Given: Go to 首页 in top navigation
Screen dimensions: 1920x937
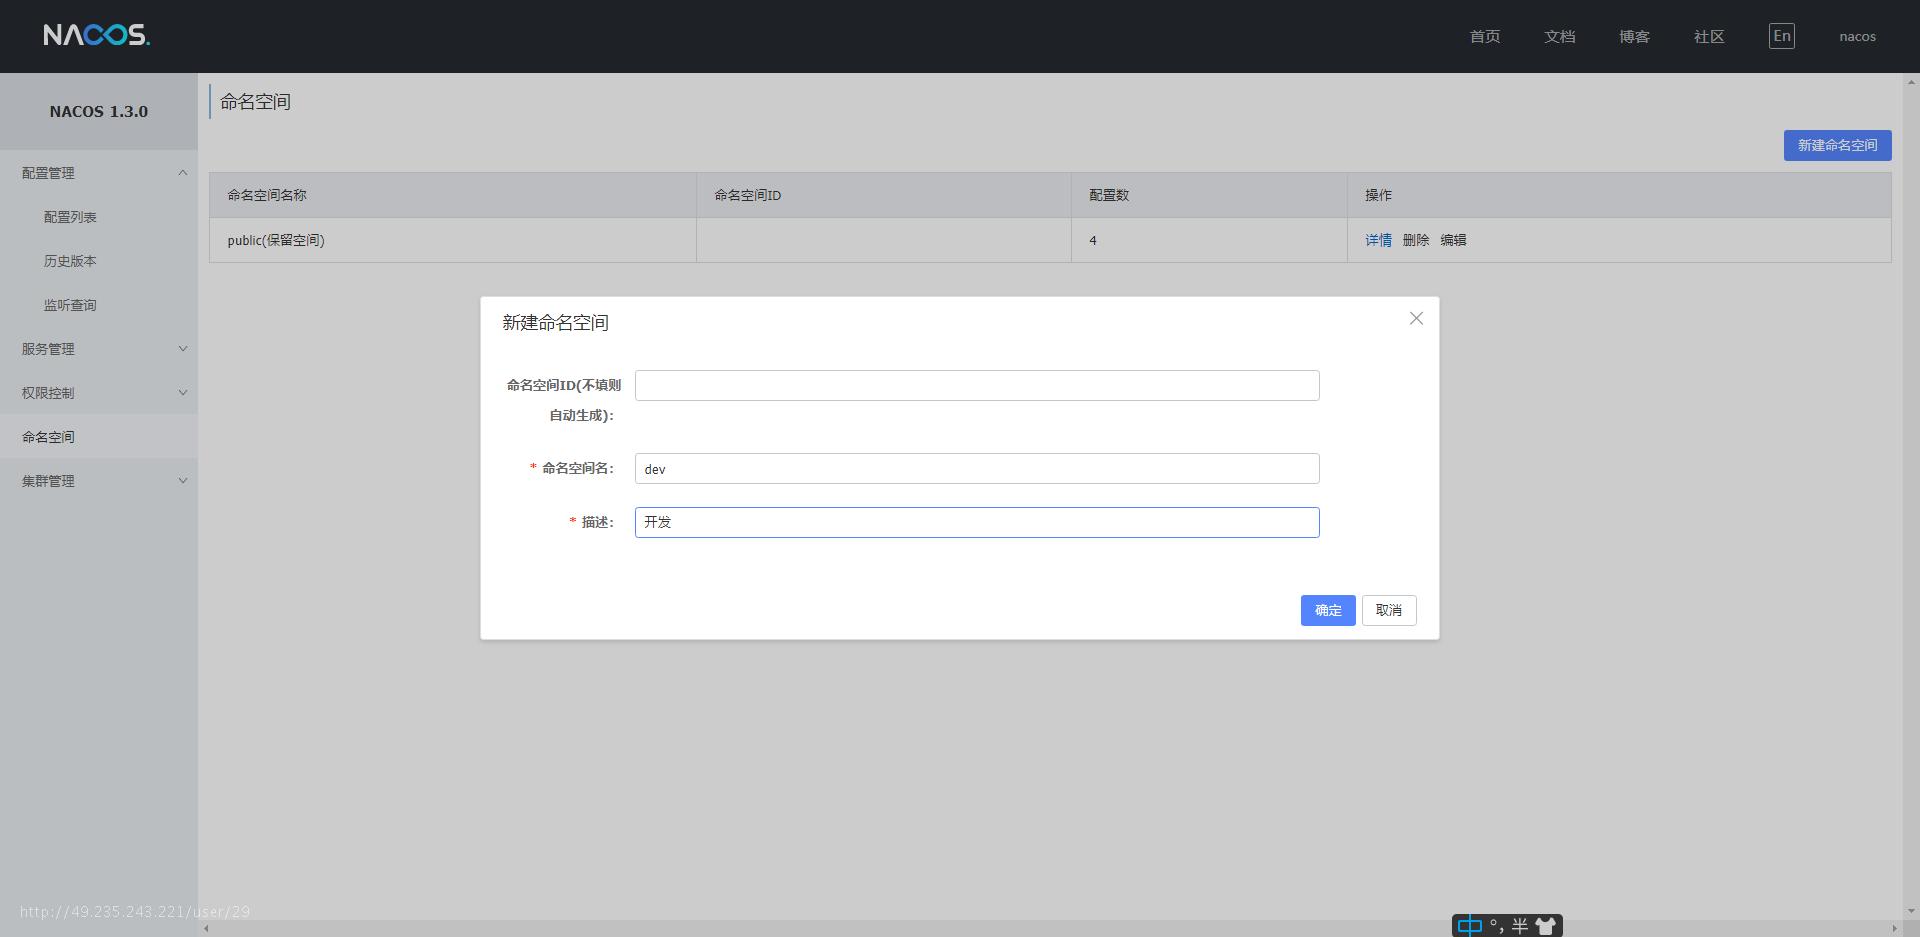Looking at the screenshot, I should [1485, 36].
